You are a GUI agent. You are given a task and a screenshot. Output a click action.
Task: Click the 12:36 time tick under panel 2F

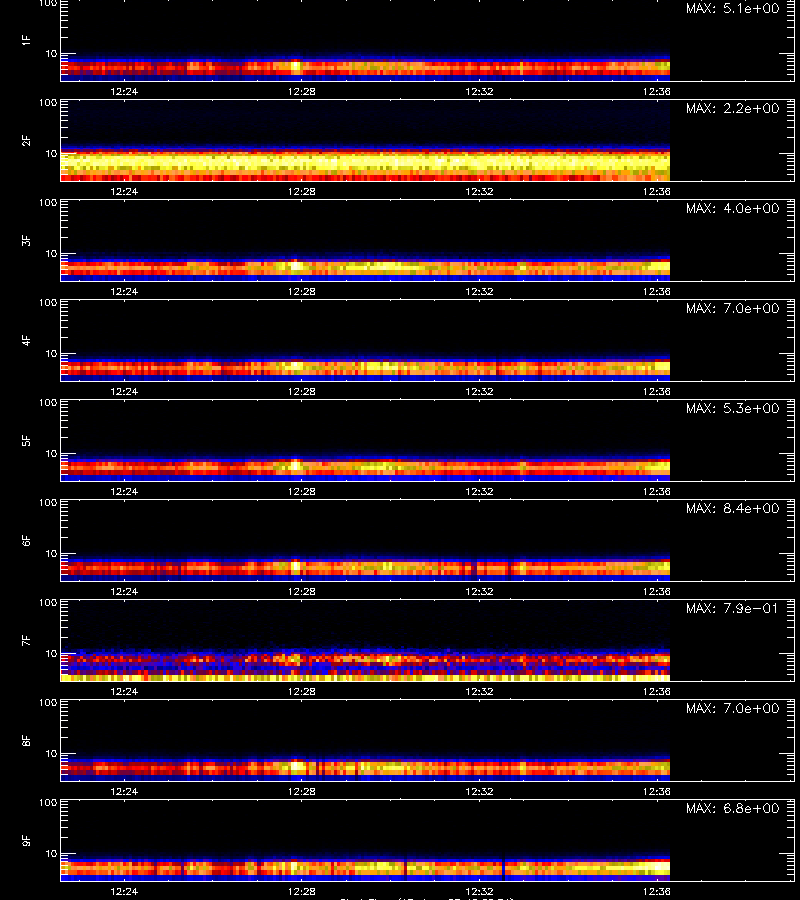pyautogui.click(x=657, y=191)
